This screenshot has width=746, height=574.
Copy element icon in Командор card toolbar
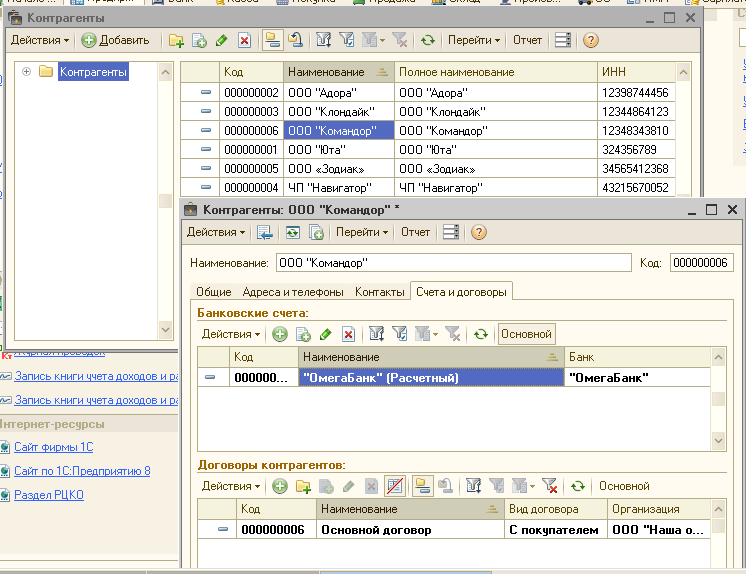tap(316, 232)
